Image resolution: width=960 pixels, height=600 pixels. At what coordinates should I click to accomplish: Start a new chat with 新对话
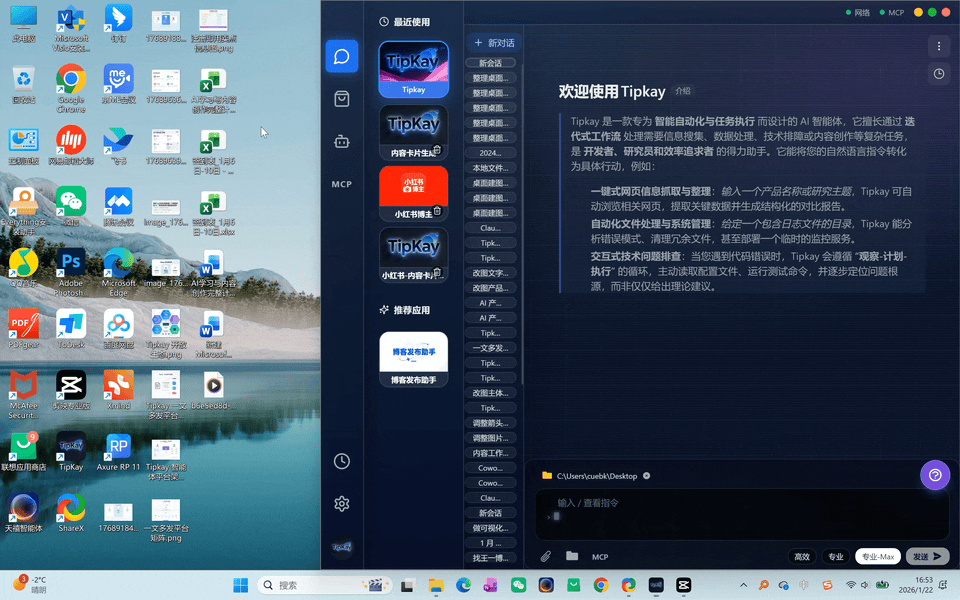click(x=494, y=43)
